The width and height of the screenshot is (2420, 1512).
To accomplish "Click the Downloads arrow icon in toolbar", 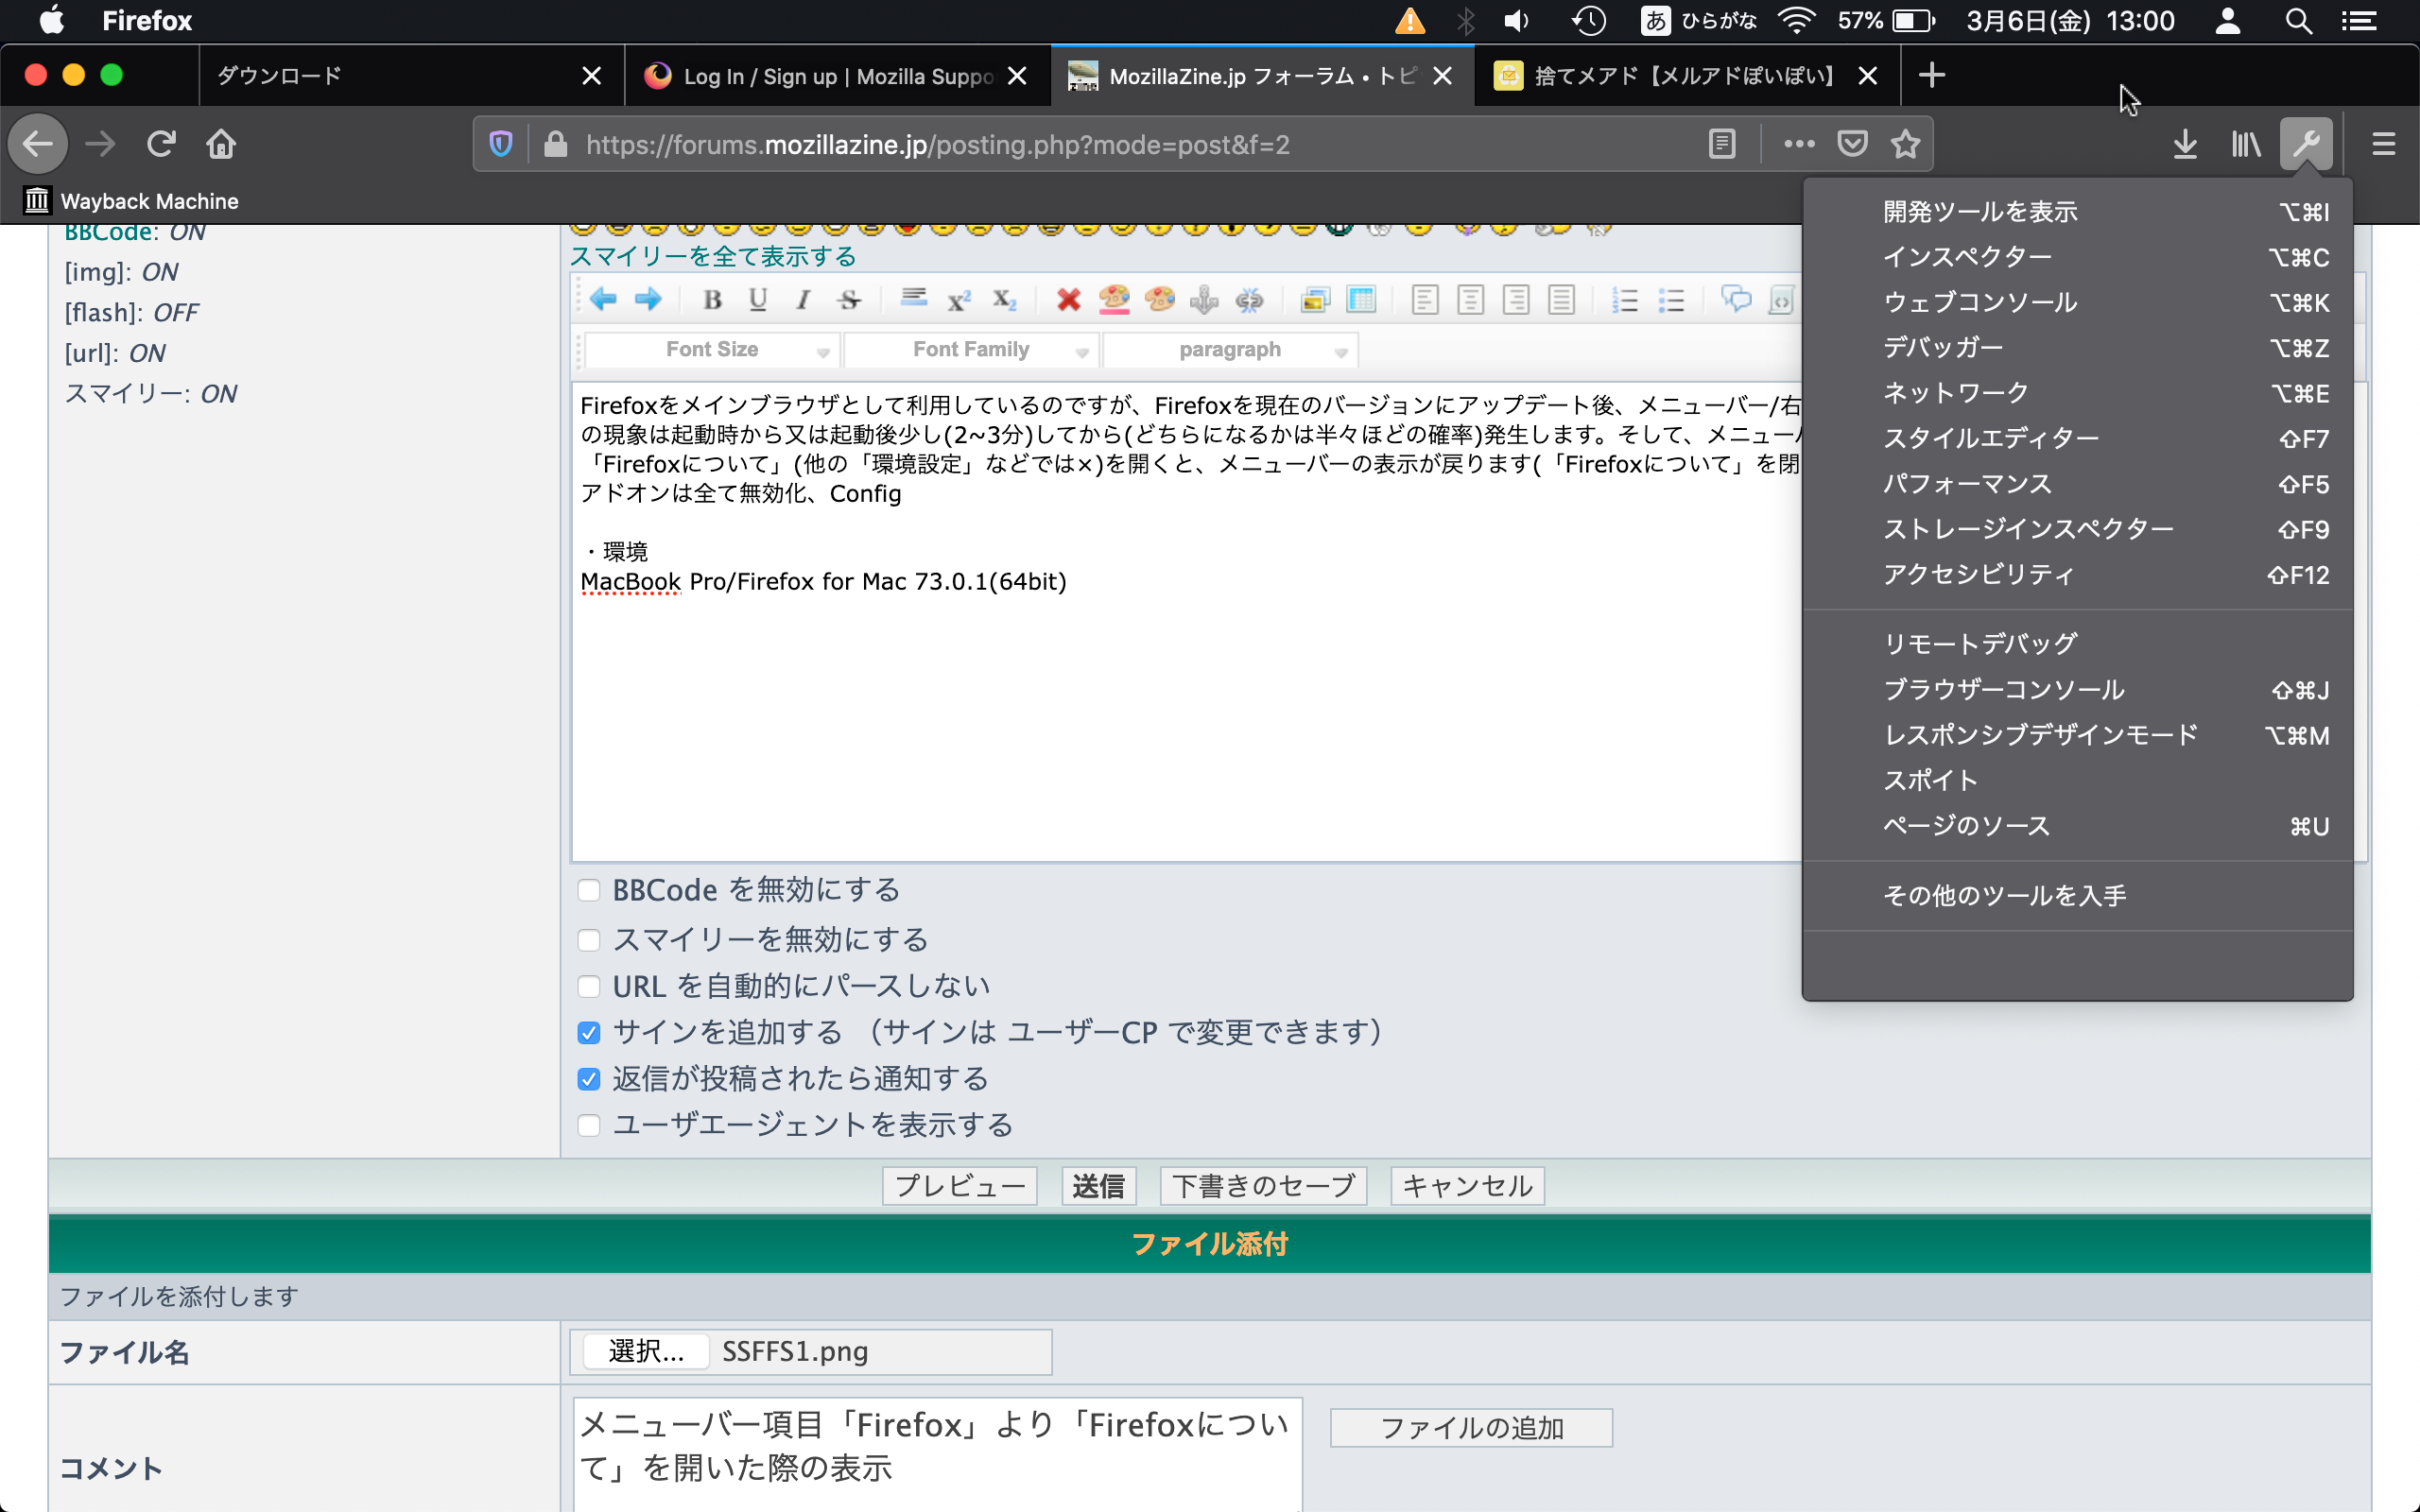I will click(x=2185, y=145).
